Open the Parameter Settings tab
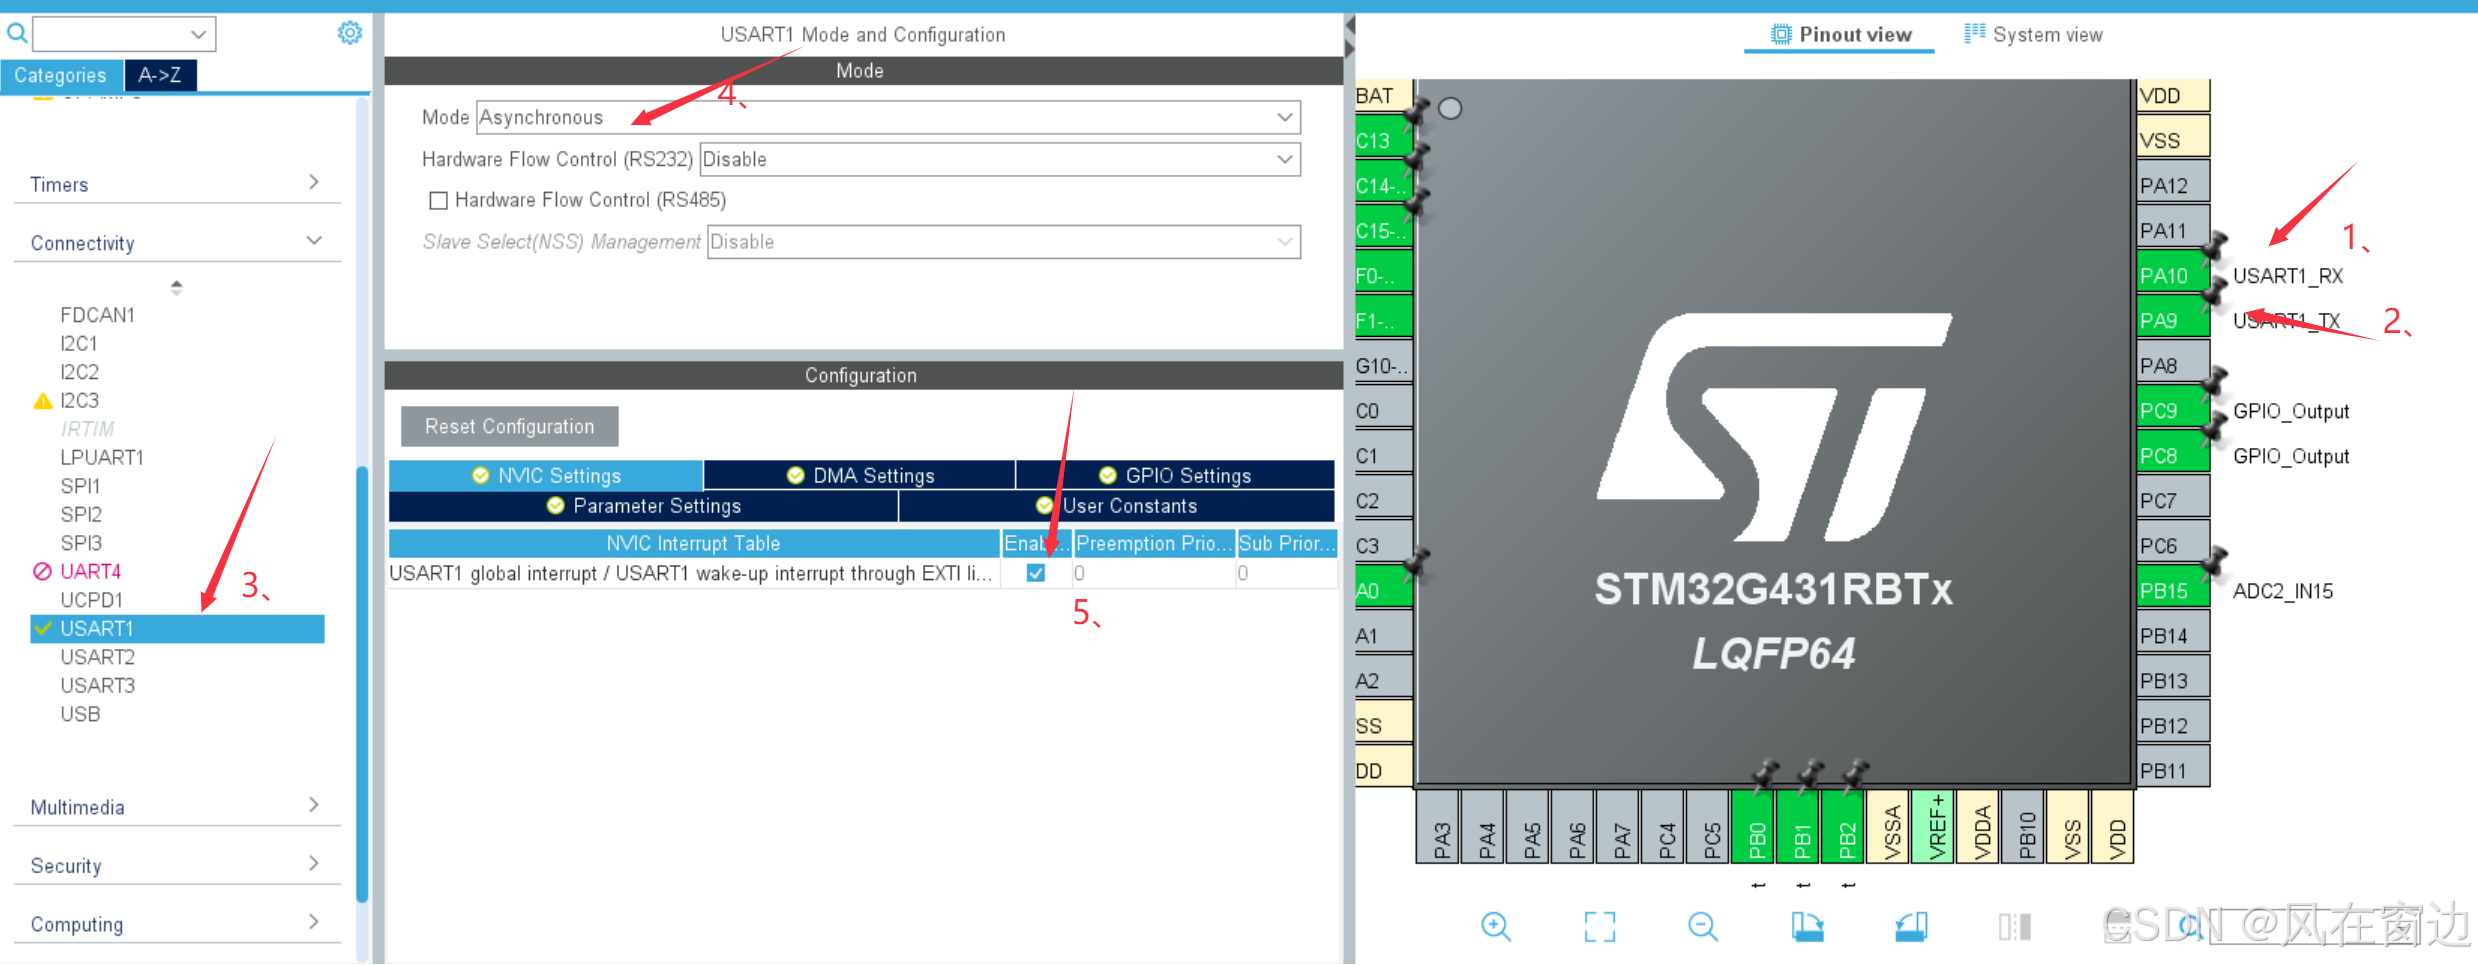Image resolution: width=2478 pixels, height=965 pixels. [x=644, y=505]
